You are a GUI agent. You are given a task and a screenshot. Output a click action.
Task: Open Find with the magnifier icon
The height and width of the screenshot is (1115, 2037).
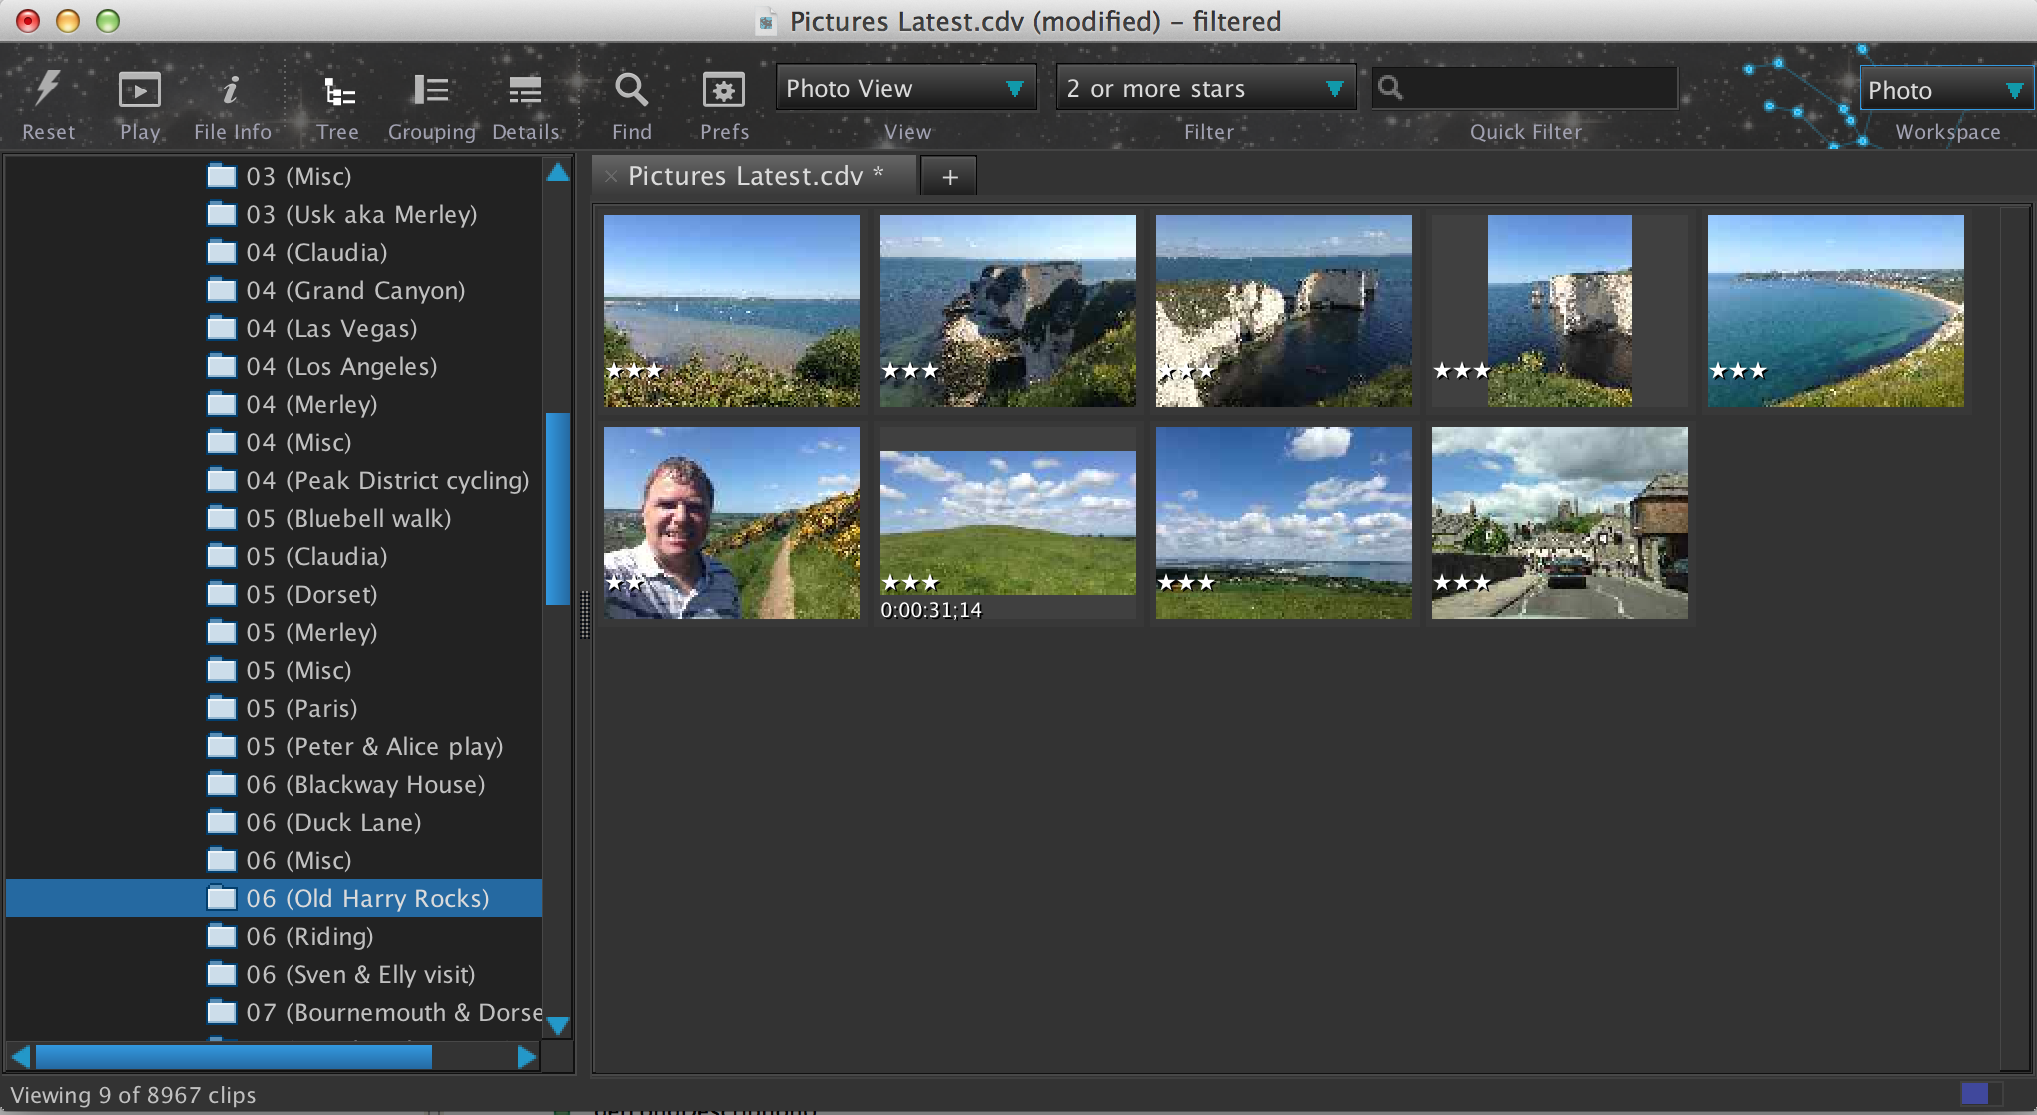pos(631,91)
